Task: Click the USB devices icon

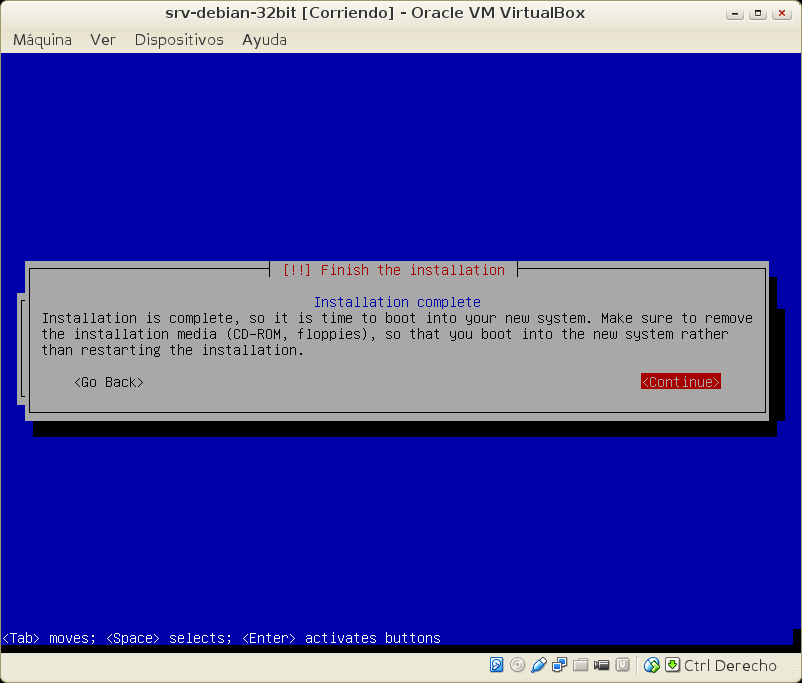Action: point(538,665)
